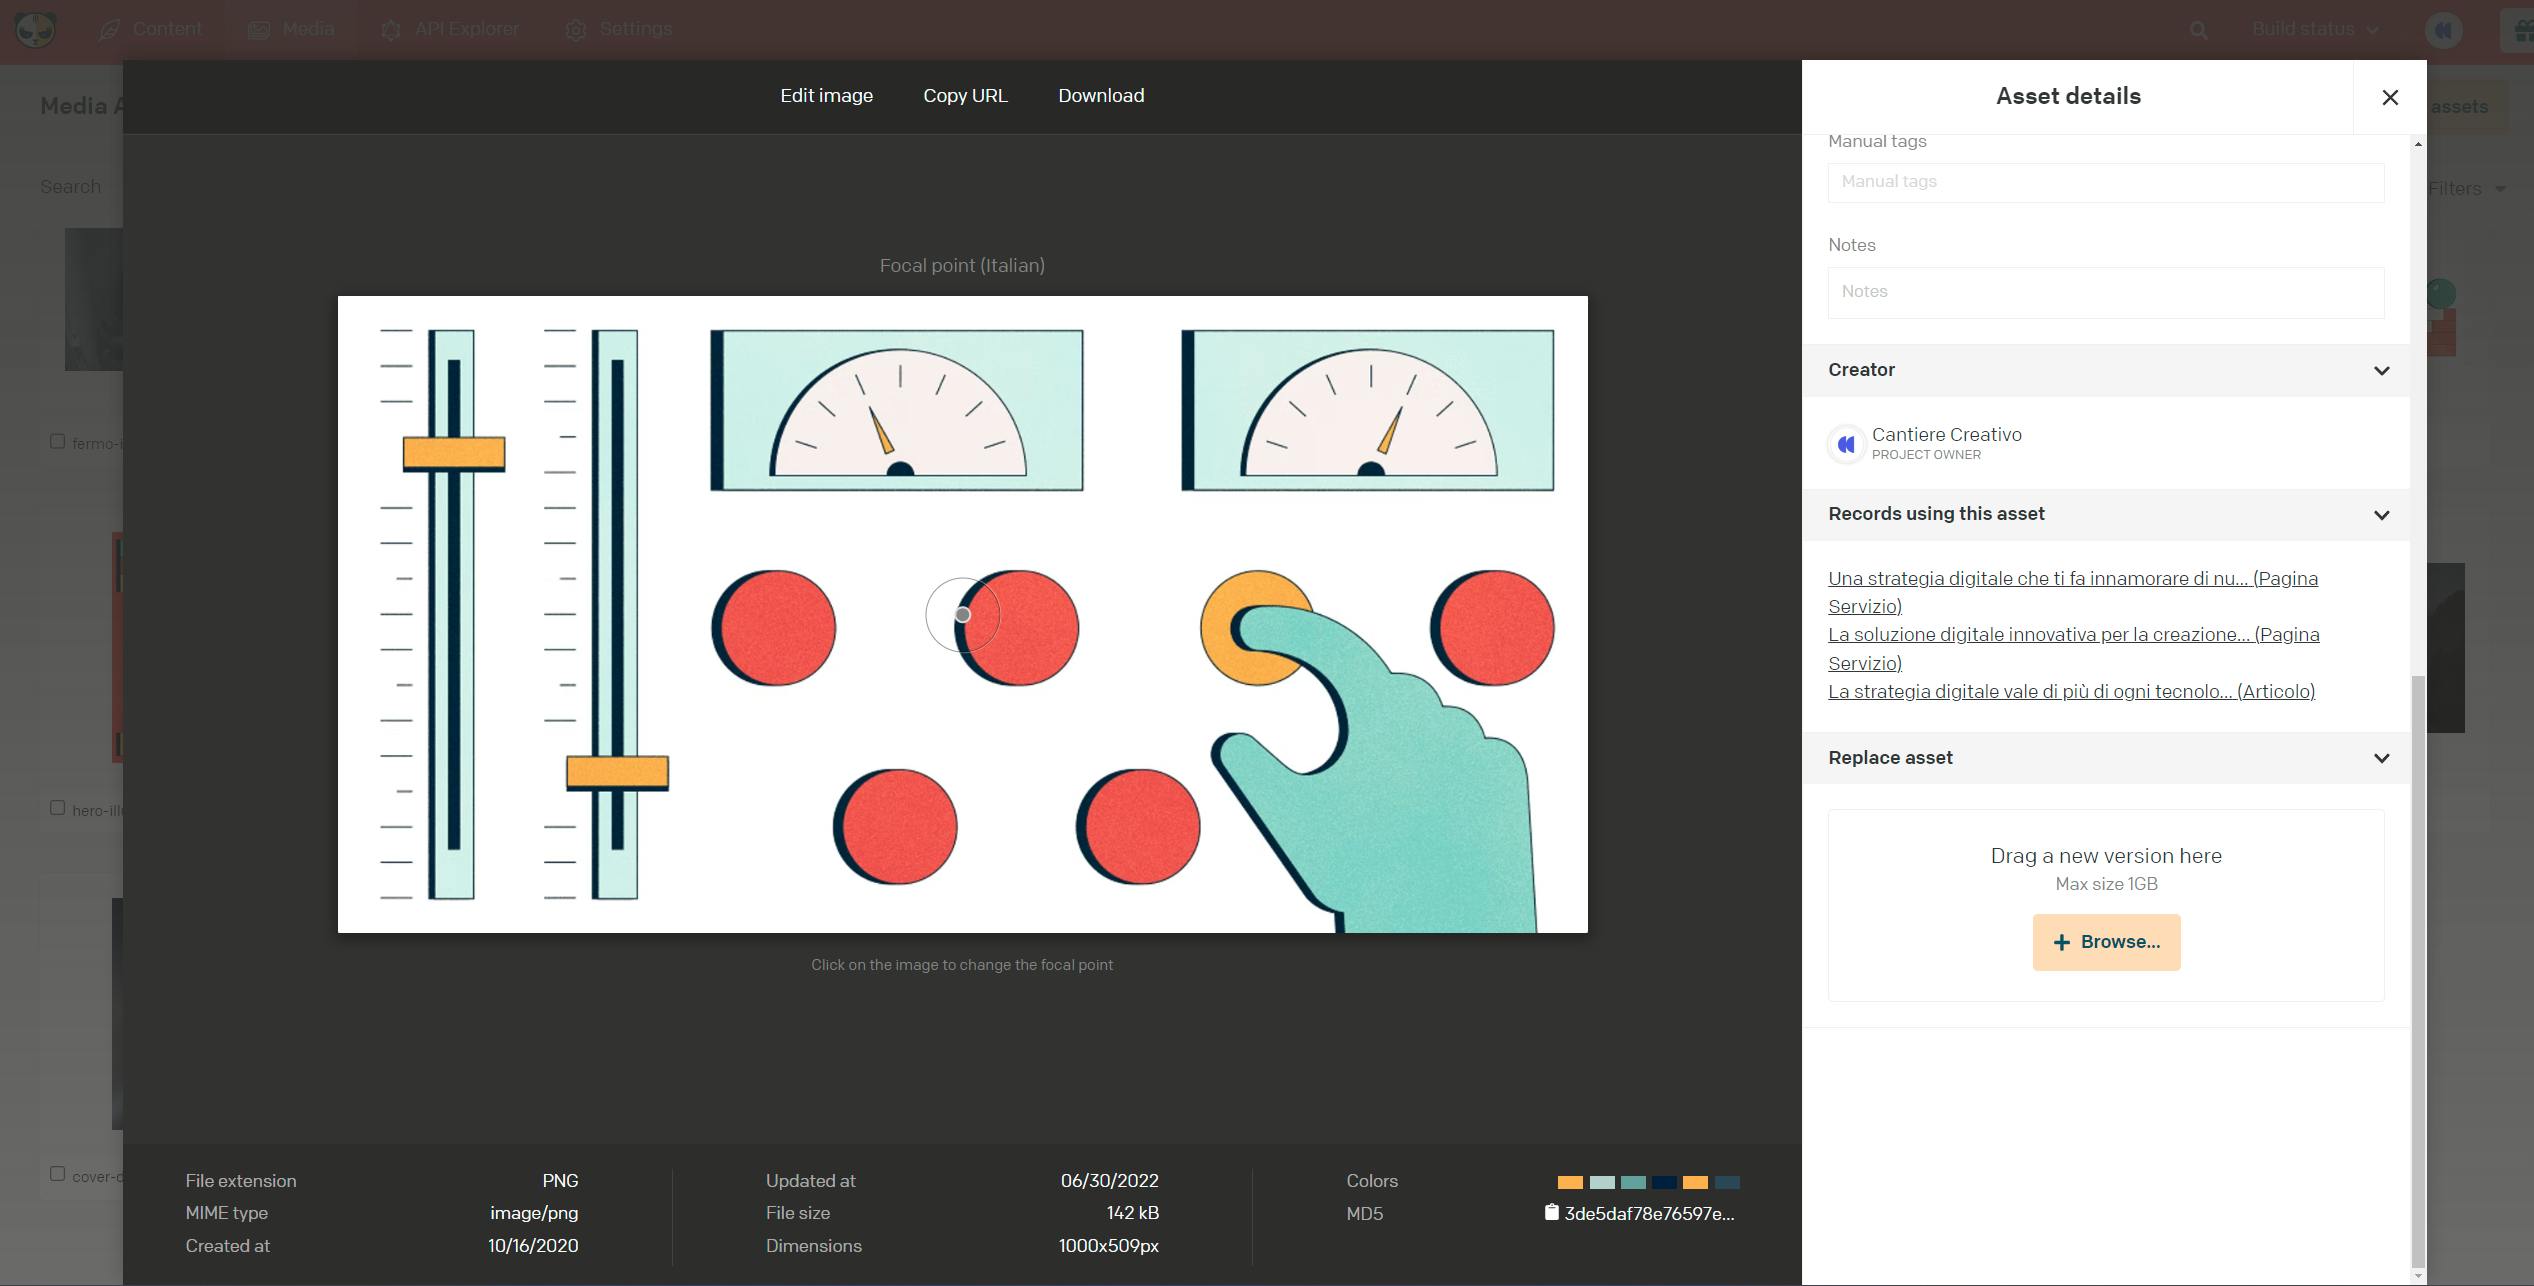Image resolution: width=2534 pixels, height=1286 pixels.
Task: Click the MD5 copy clipboard icon
Action: click(x=1551, y=1212)
